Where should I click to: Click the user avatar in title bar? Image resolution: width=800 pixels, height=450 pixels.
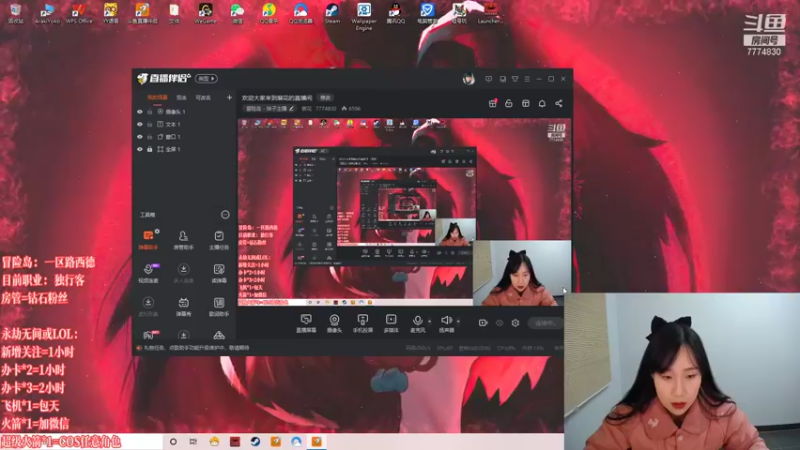(468, 79)
